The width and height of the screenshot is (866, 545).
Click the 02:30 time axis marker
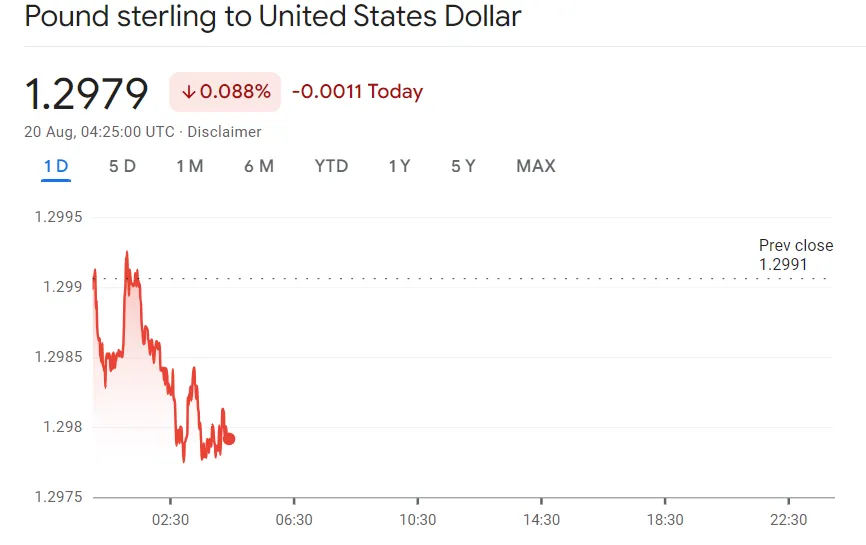tap(170, 519)
